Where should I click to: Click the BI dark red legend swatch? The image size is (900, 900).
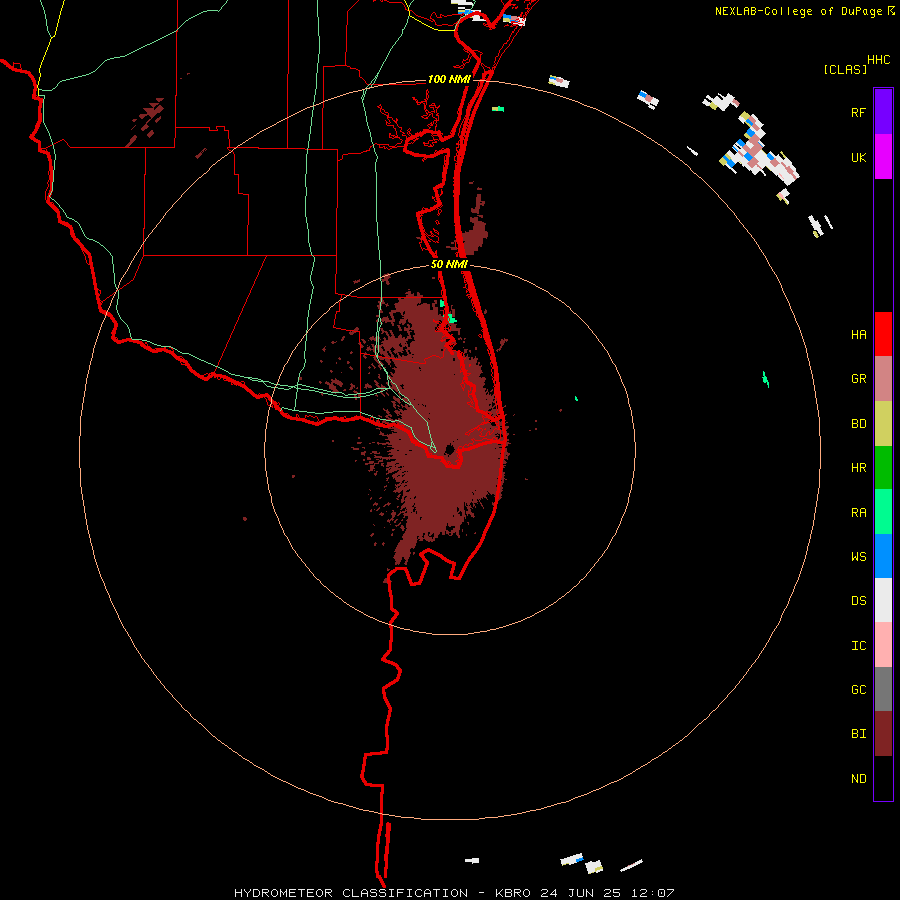[883, 734]
